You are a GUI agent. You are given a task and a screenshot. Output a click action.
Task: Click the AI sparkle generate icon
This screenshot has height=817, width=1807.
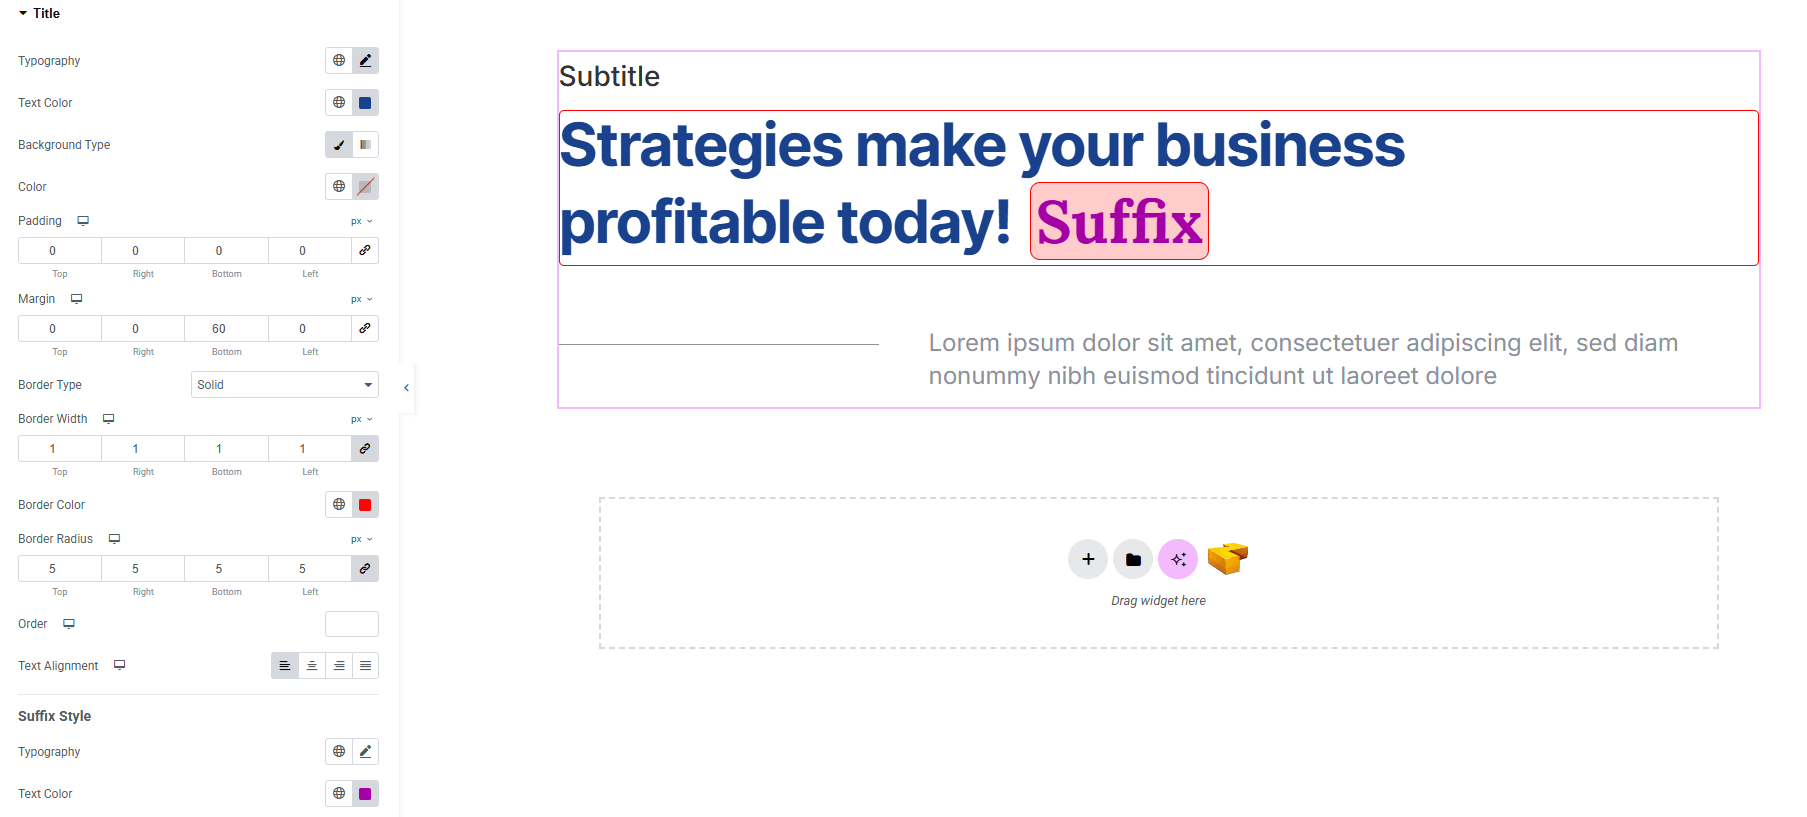(x=1178, y=559)
